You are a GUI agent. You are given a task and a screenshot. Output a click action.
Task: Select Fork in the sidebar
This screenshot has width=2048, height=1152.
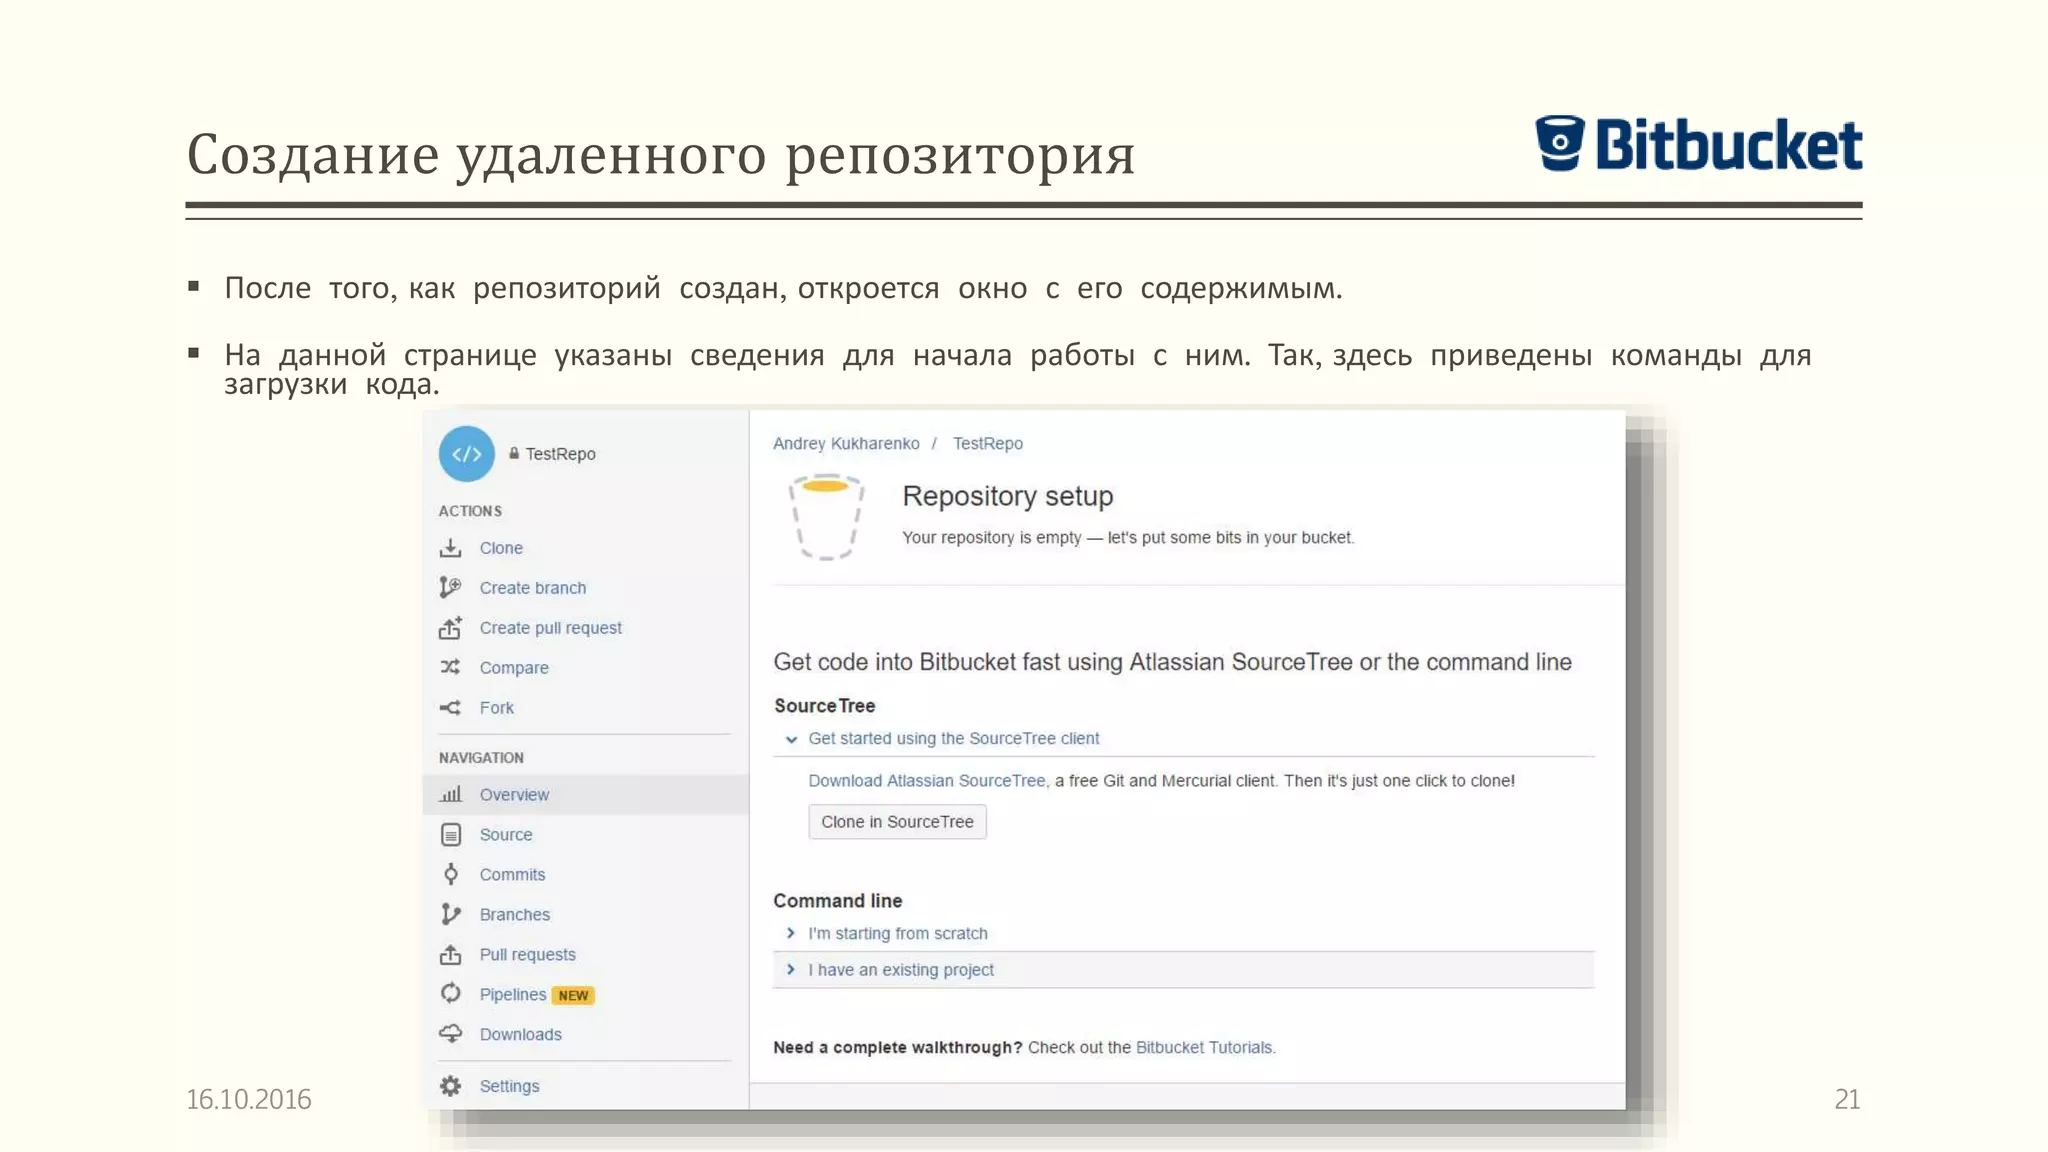coord(497,708)
